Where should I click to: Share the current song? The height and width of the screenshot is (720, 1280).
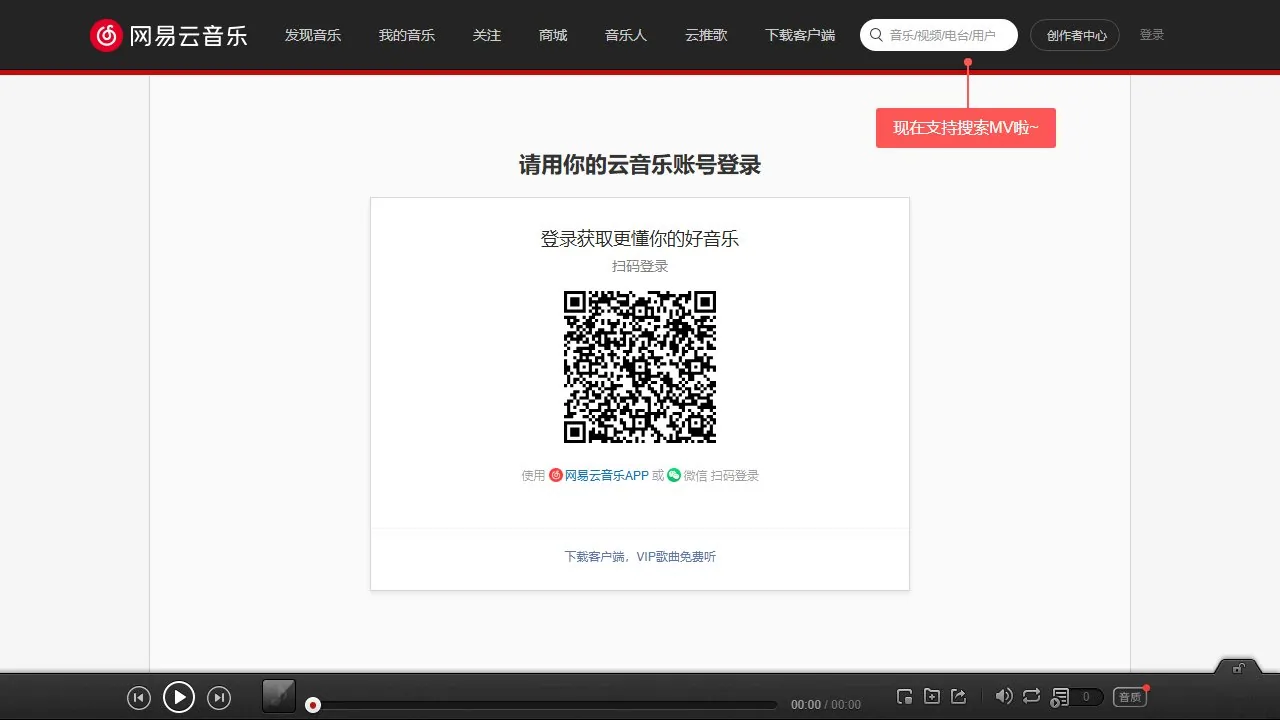pos(958,697)
